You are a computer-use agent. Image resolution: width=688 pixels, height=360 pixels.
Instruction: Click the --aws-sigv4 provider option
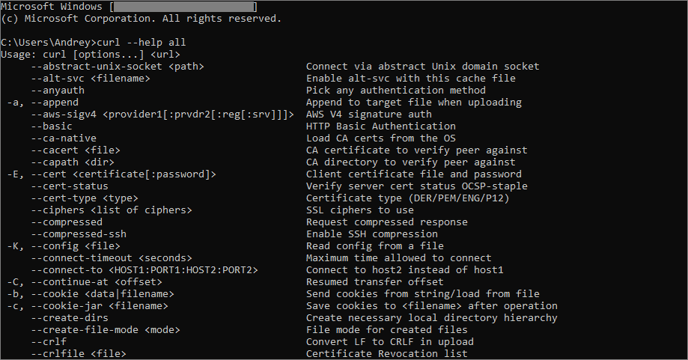(x=162, y=115)
